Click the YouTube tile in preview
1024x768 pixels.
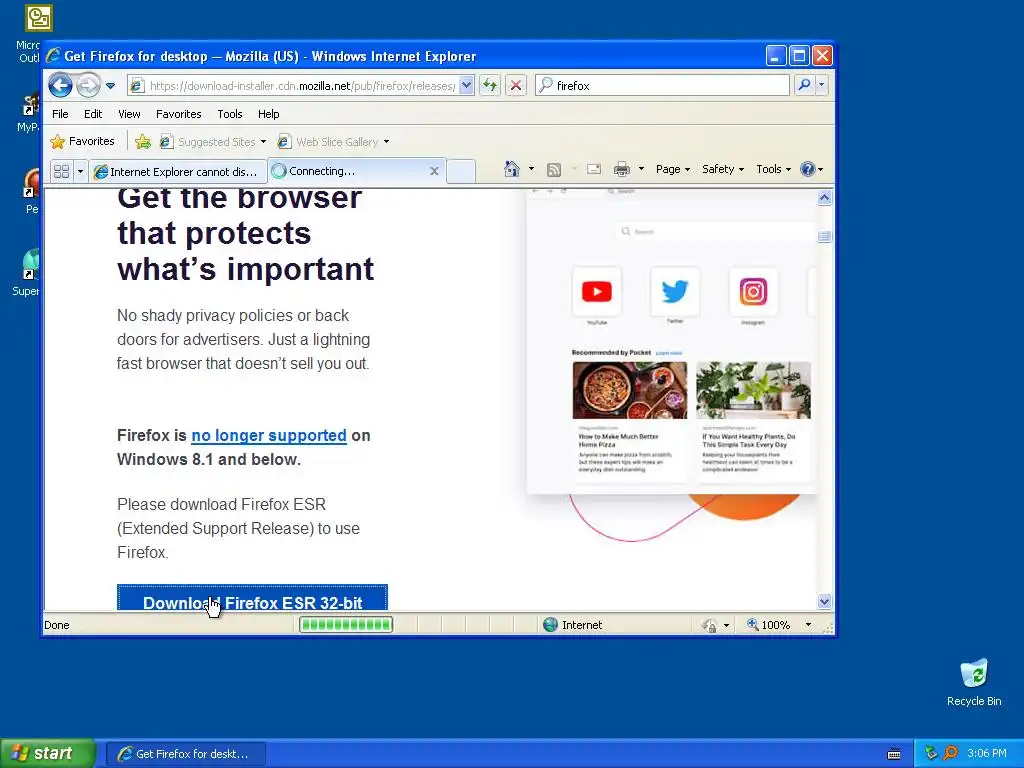tap(597, 292)
